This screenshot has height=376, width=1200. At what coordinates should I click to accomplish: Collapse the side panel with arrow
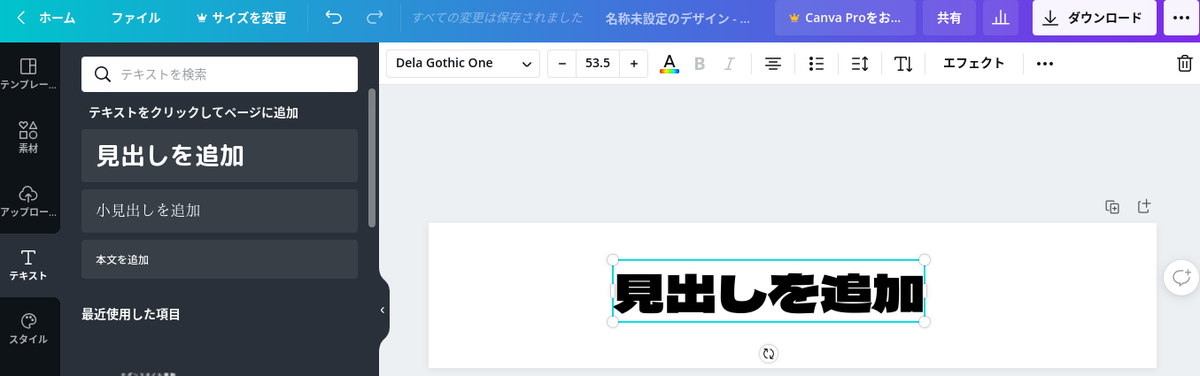pyautogui.click(x=382, y=310)
